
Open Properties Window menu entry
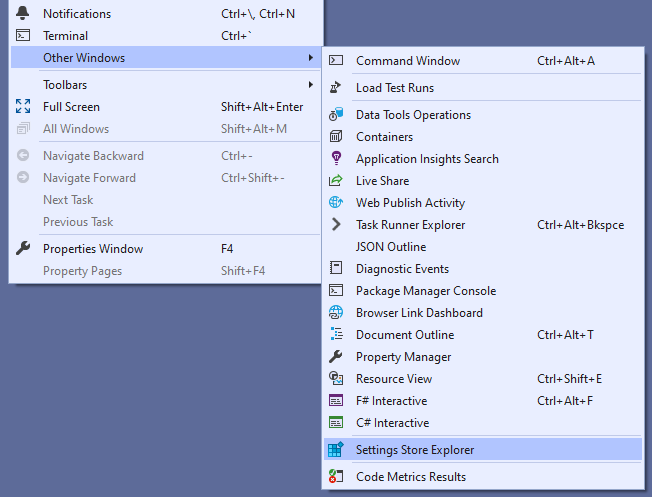166,249
